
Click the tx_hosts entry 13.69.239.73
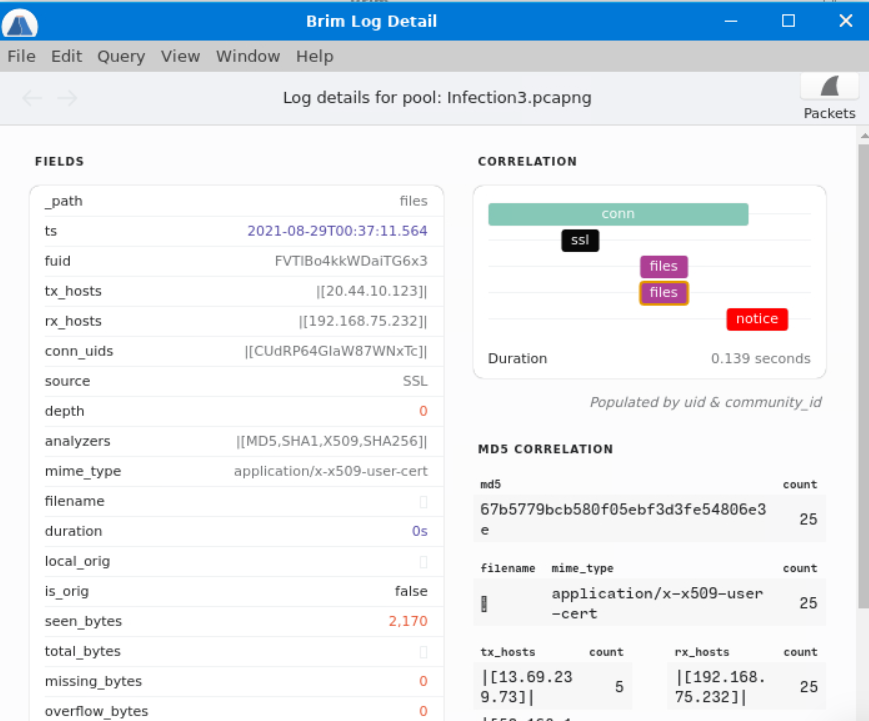[x=526, y=687]
